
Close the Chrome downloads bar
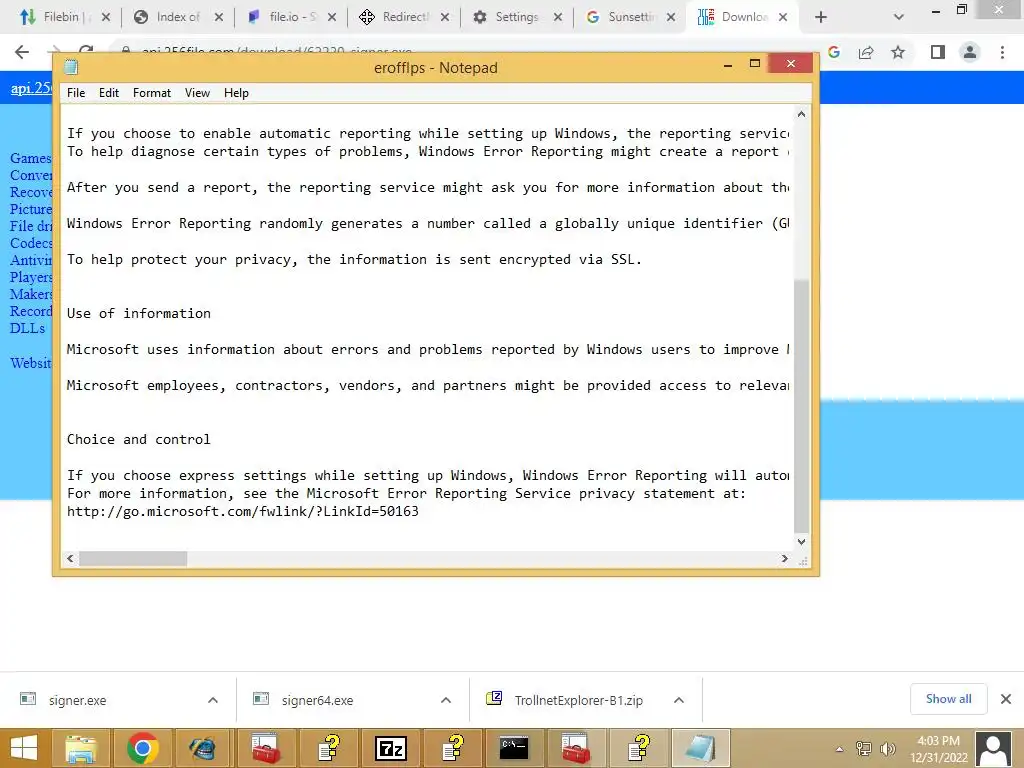click(1006, 699)
